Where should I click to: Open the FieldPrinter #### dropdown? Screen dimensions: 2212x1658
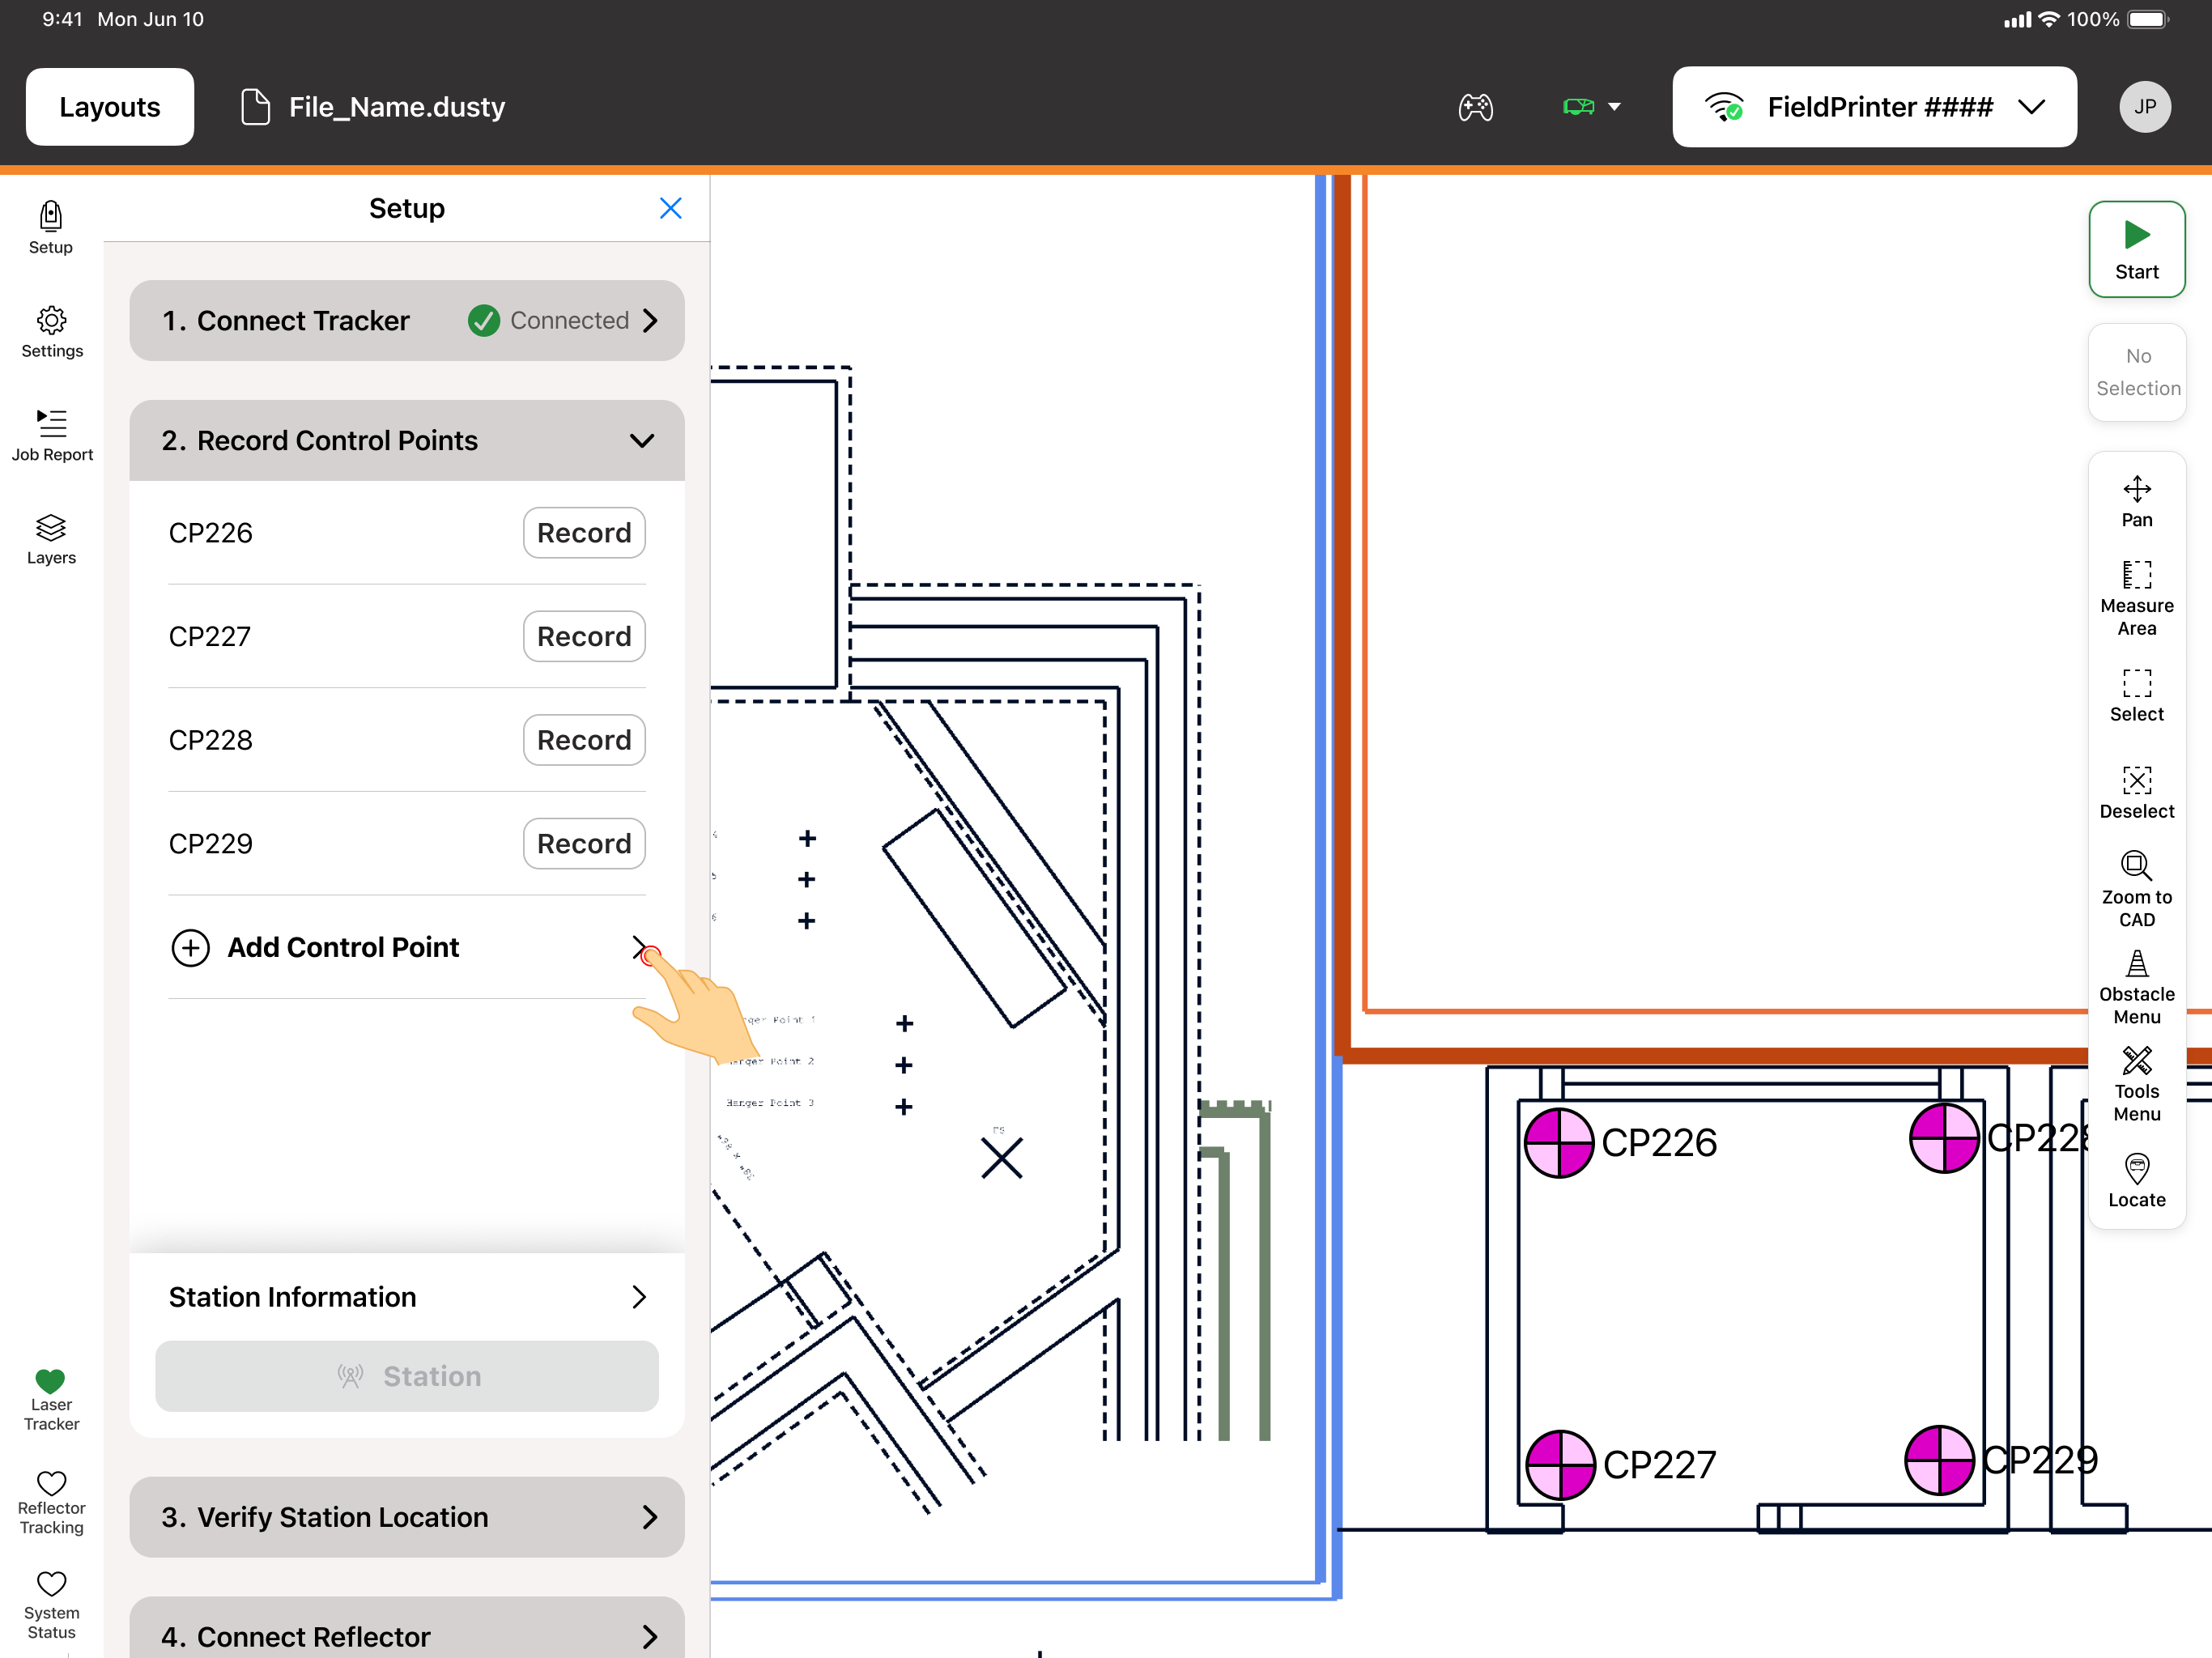[x=1874, y=107]
